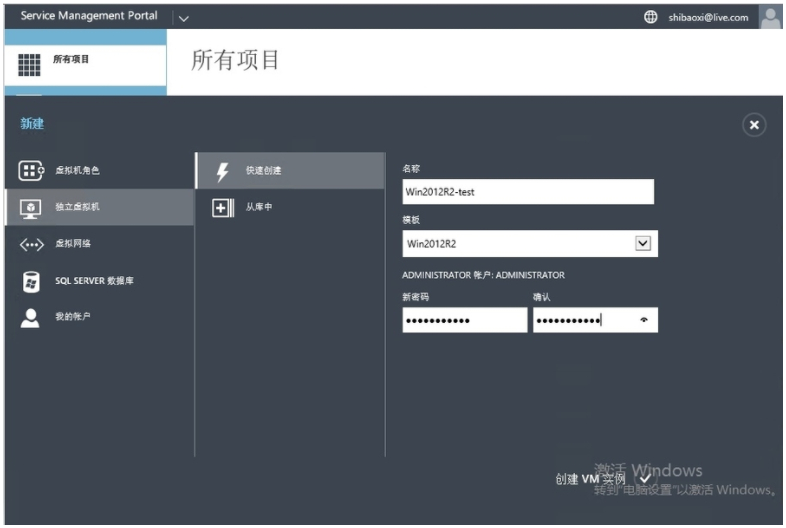Click the 我的帐户 person icon

[30, 317]
